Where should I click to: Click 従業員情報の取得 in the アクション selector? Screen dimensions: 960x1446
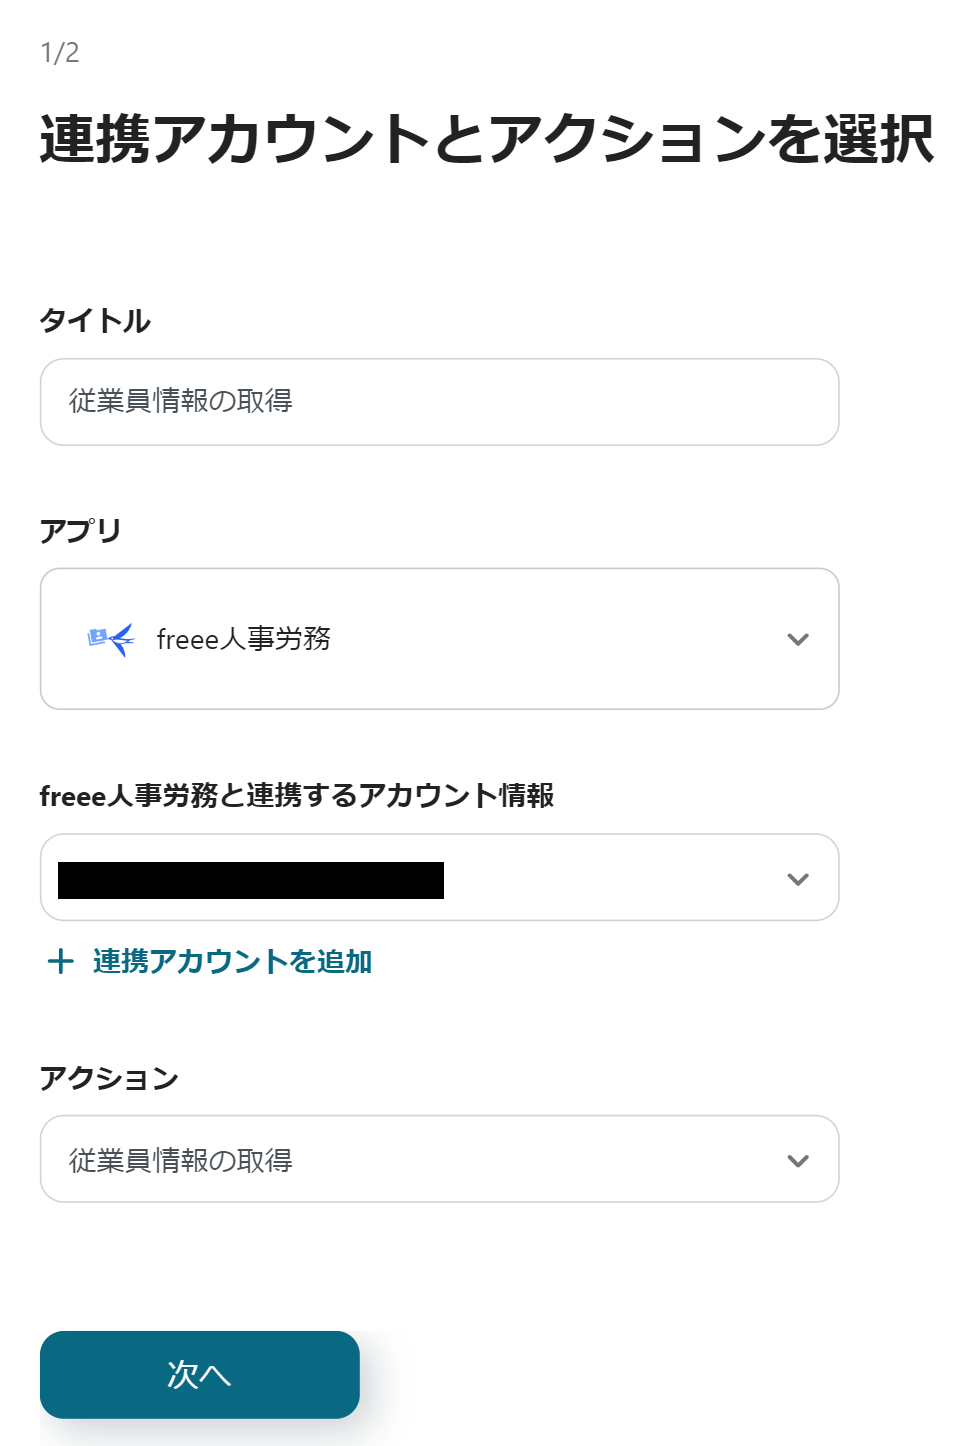[x=181, y=1161]
